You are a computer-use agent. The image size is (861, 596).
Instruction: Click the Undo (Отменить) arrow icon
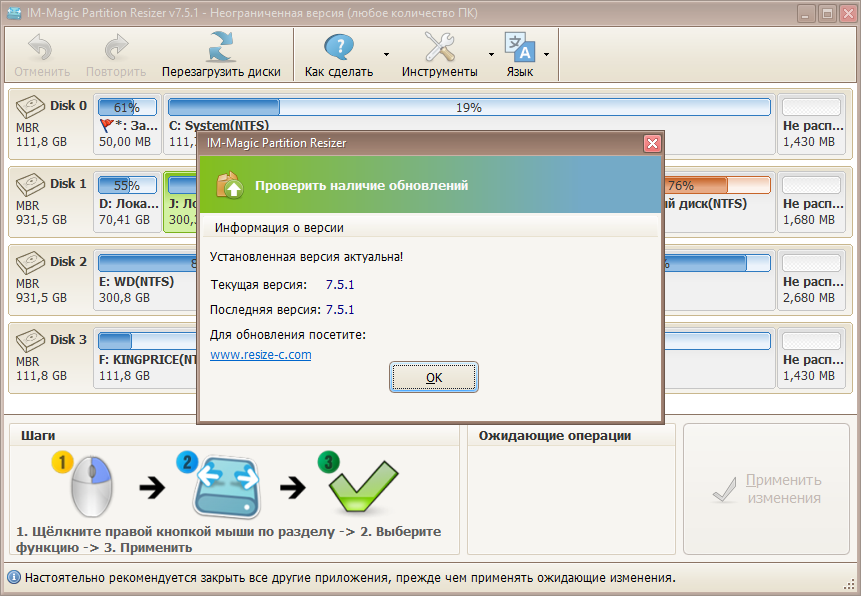point(40,47)
